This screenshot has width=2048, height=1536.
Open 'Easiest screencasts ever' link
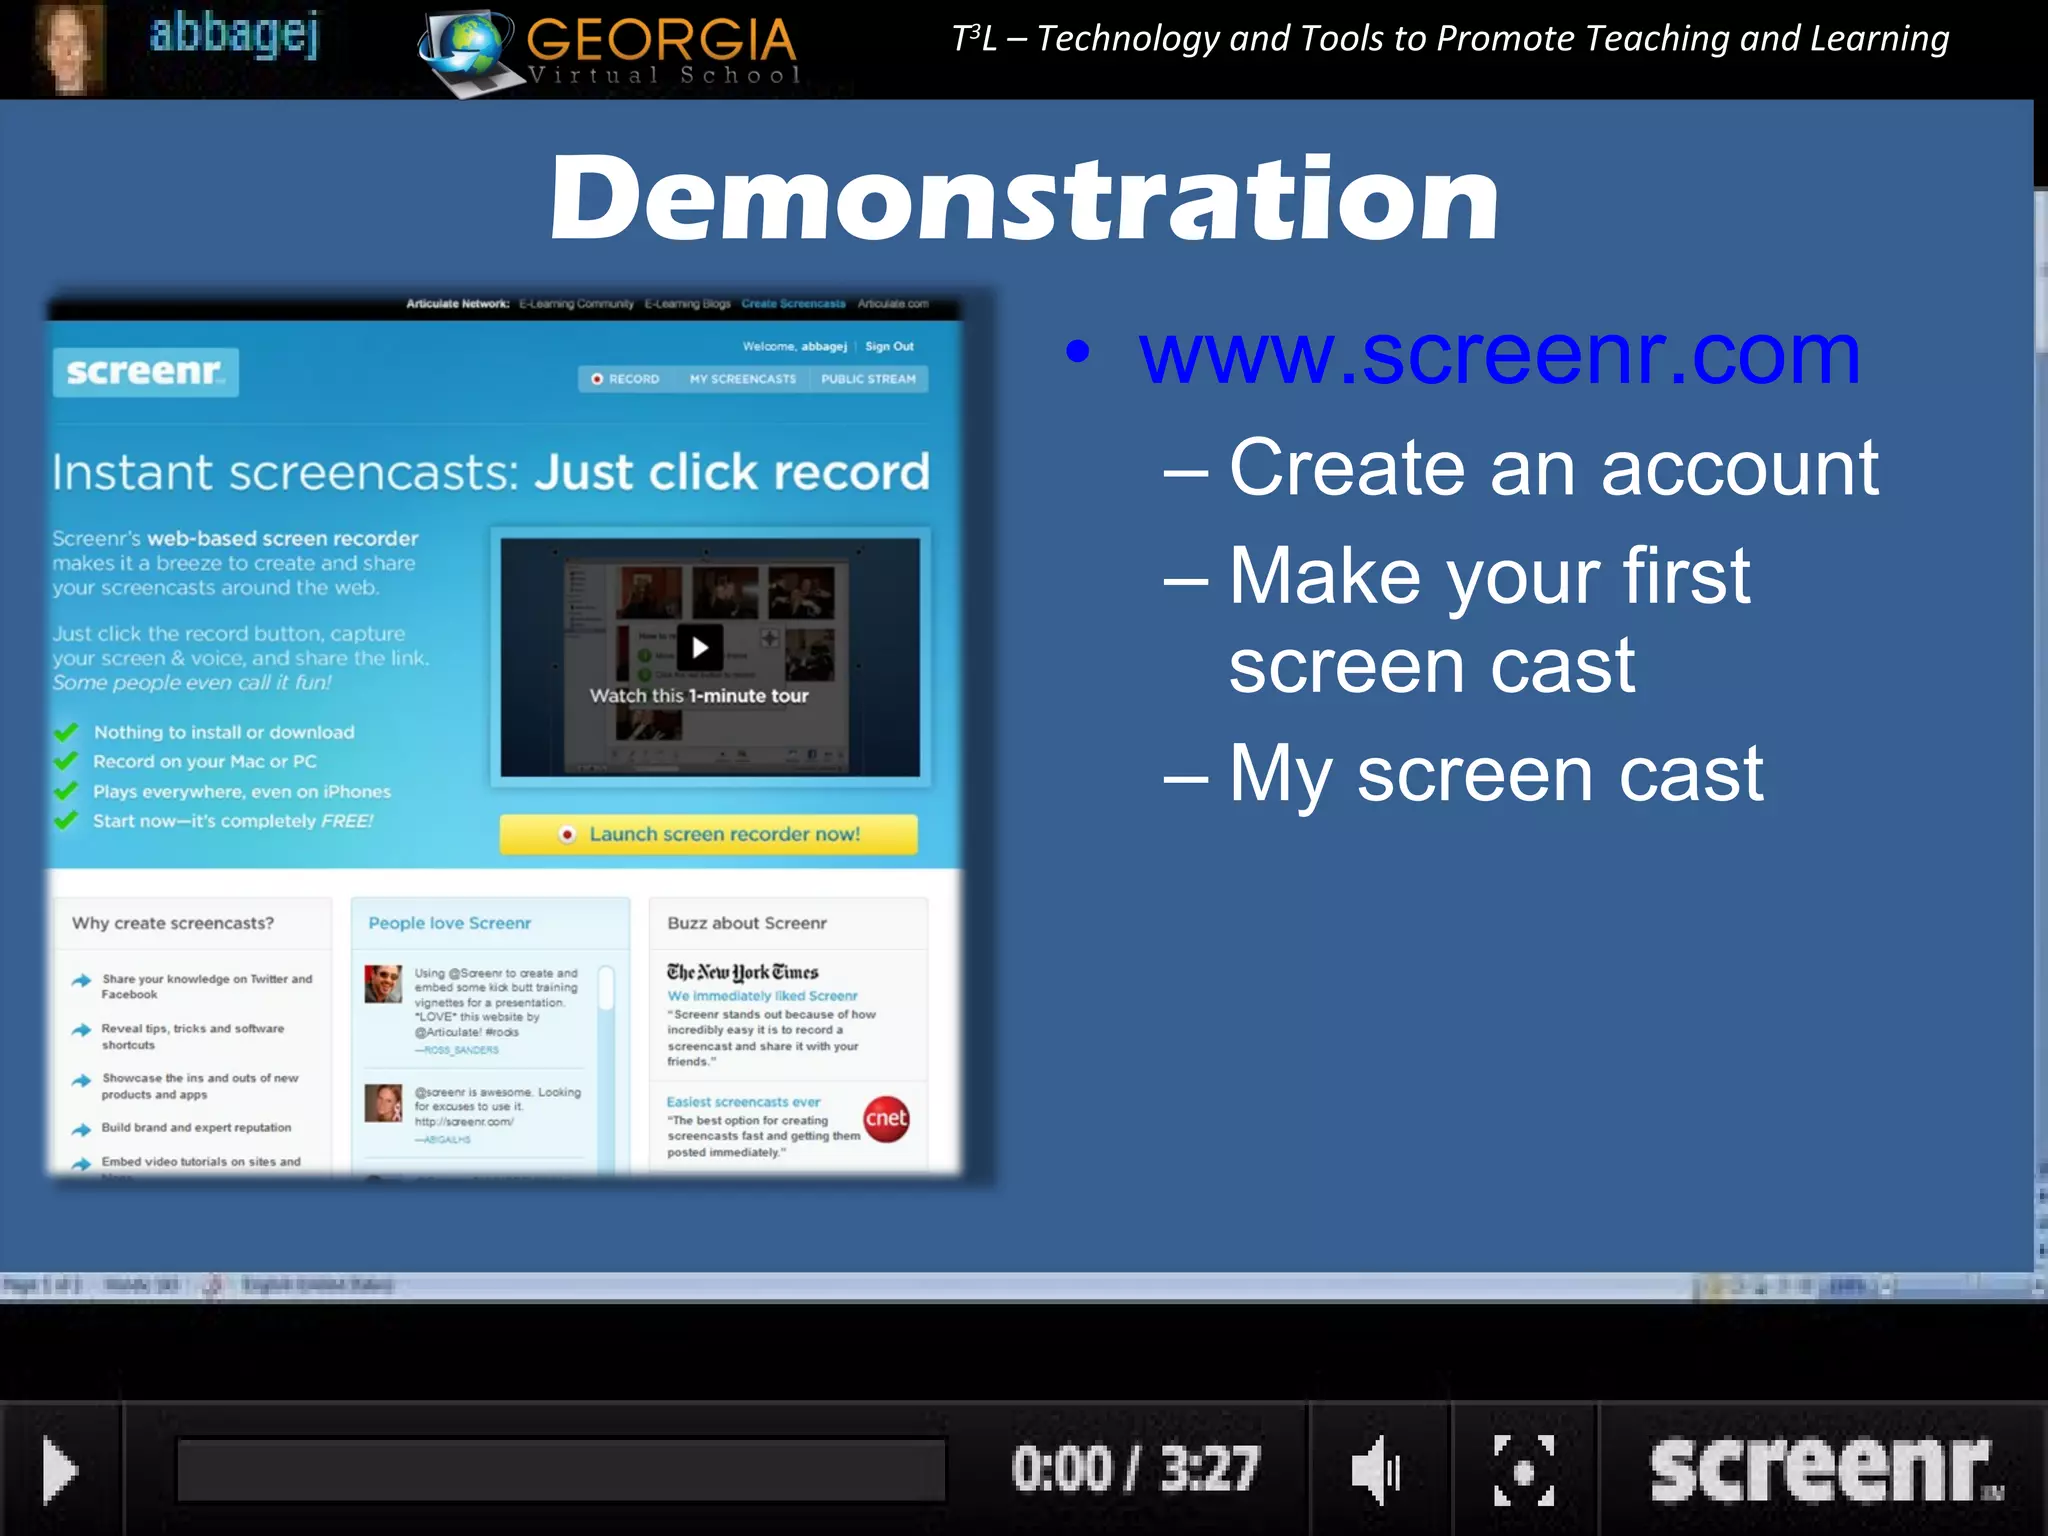coord(743,1102)
